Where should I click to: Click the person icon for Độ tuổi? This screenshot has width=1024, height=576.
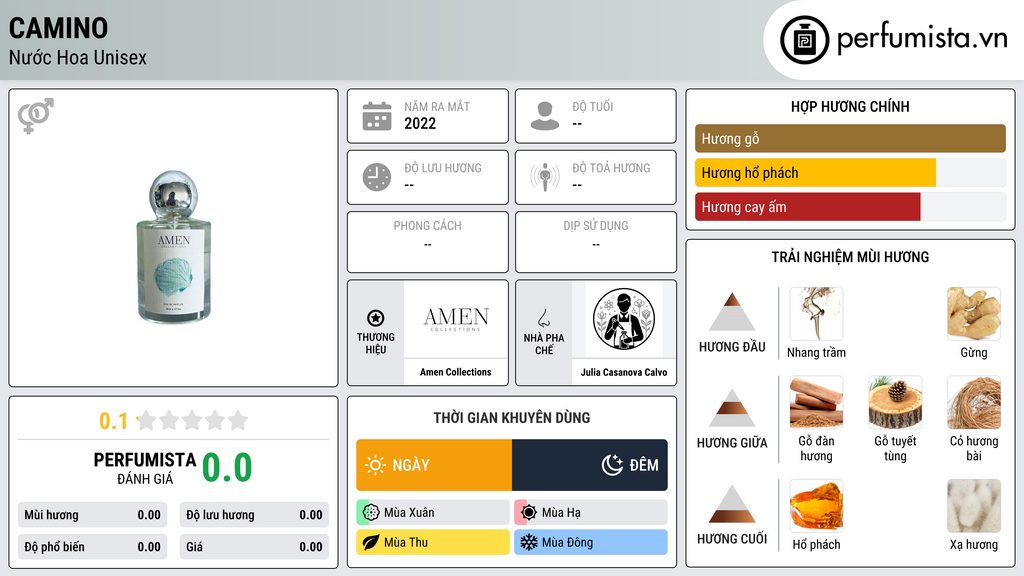(545, 116)
